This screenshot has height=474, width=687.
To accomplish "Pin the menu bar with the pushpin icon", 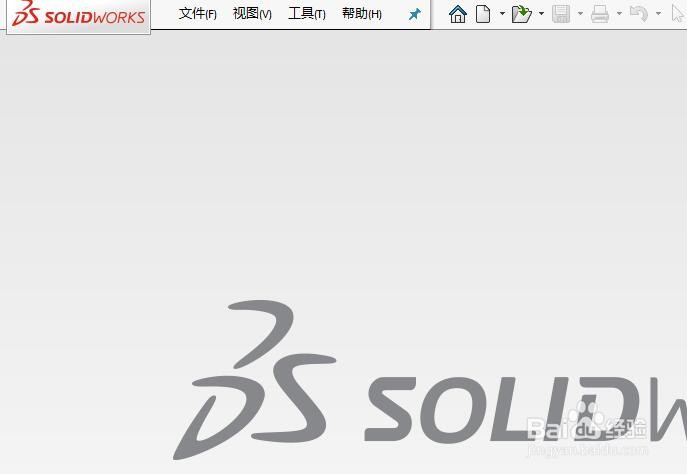I will point(414,14).
